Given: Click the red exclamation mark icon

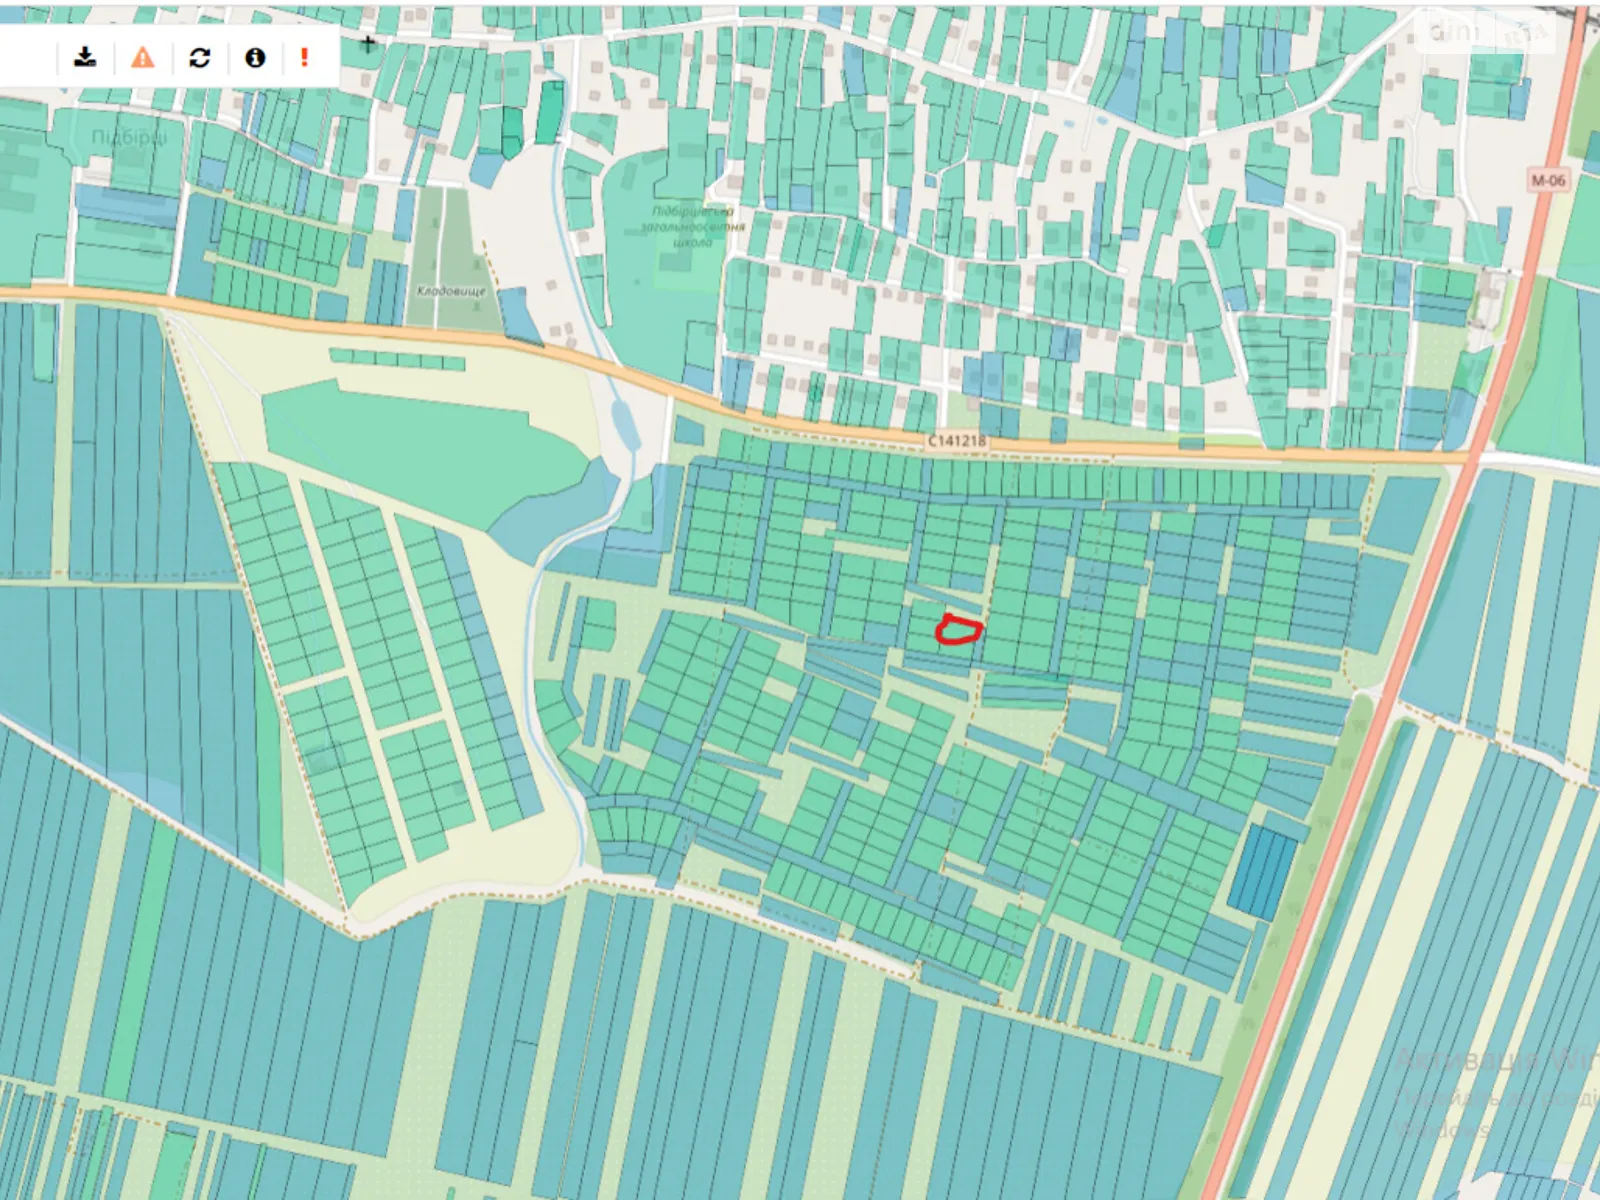Looking at the screenshot, I should pos(304,57).
